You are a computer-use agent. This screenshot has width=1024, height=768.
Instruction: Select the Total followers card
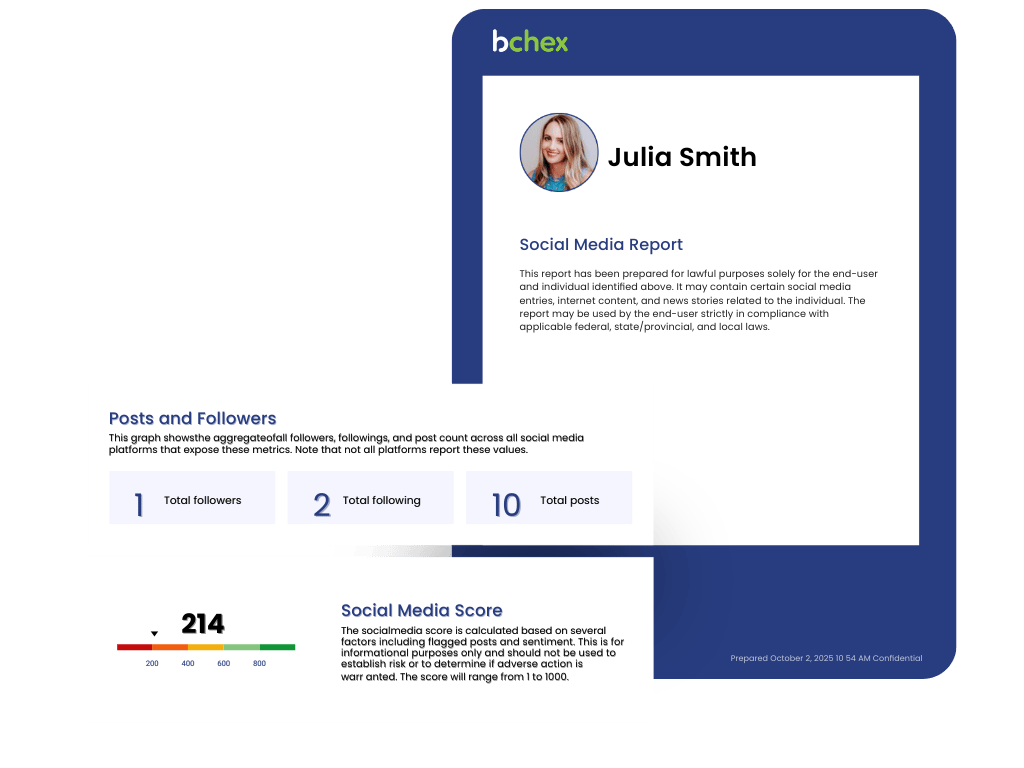point(192,498)
